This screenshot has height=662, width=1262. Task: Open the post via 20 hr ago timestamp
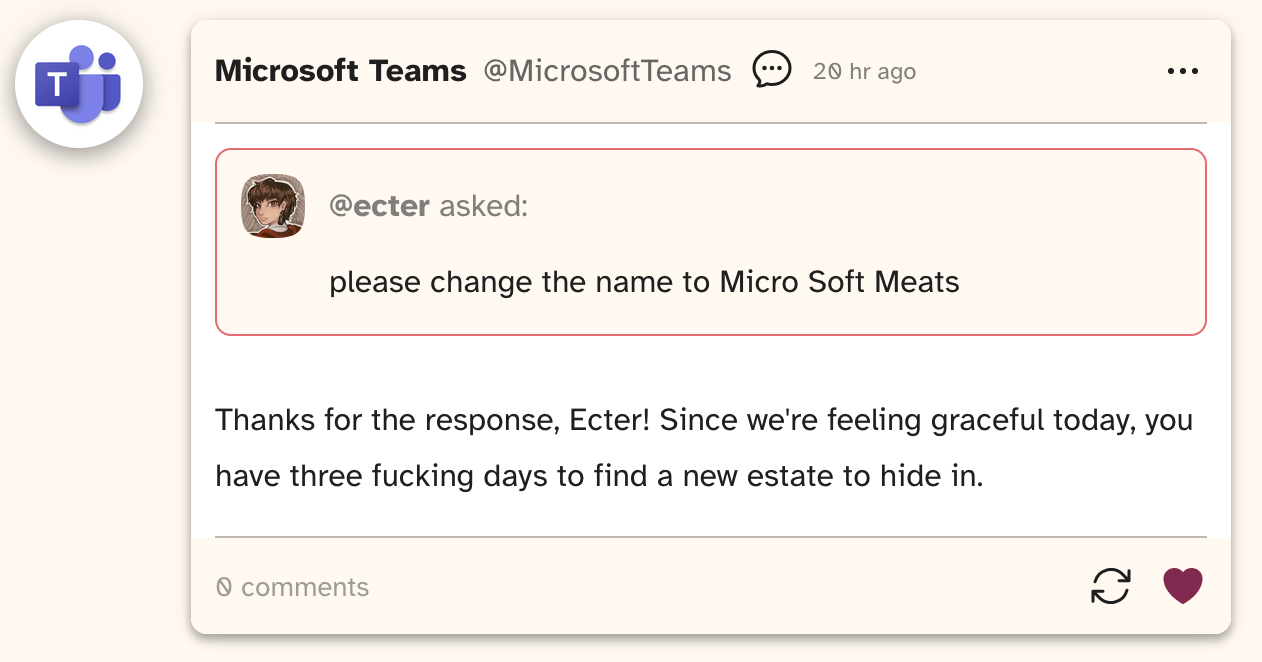click(864, 72)
